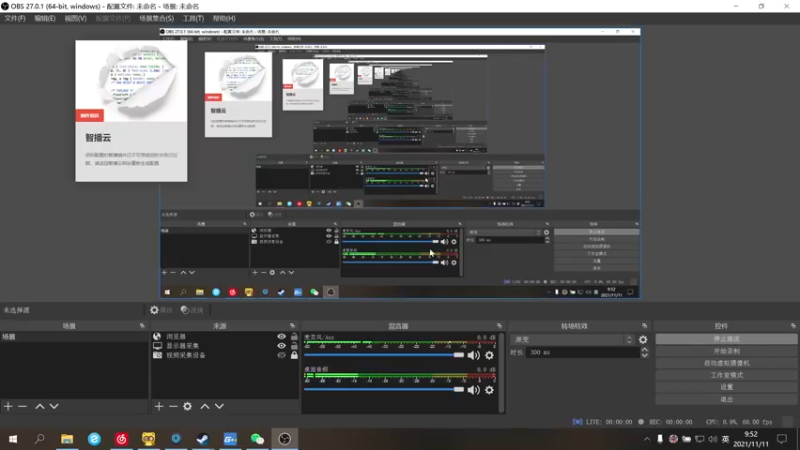Move the scene up in the 场景 panel
Image resolution: width=800 pixels, height=450 pixels.
39,406
